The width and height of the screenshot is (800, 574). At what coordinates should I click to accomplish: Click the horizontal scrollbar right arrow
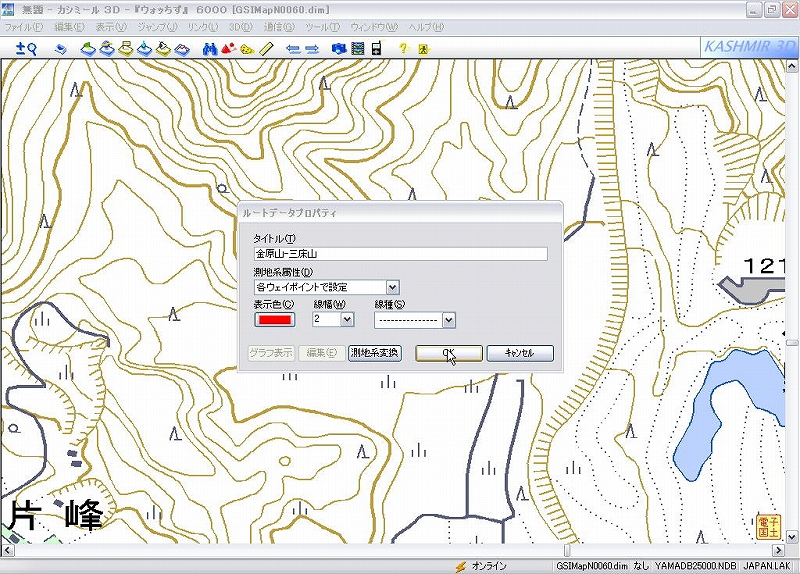[x=779, y=550]
